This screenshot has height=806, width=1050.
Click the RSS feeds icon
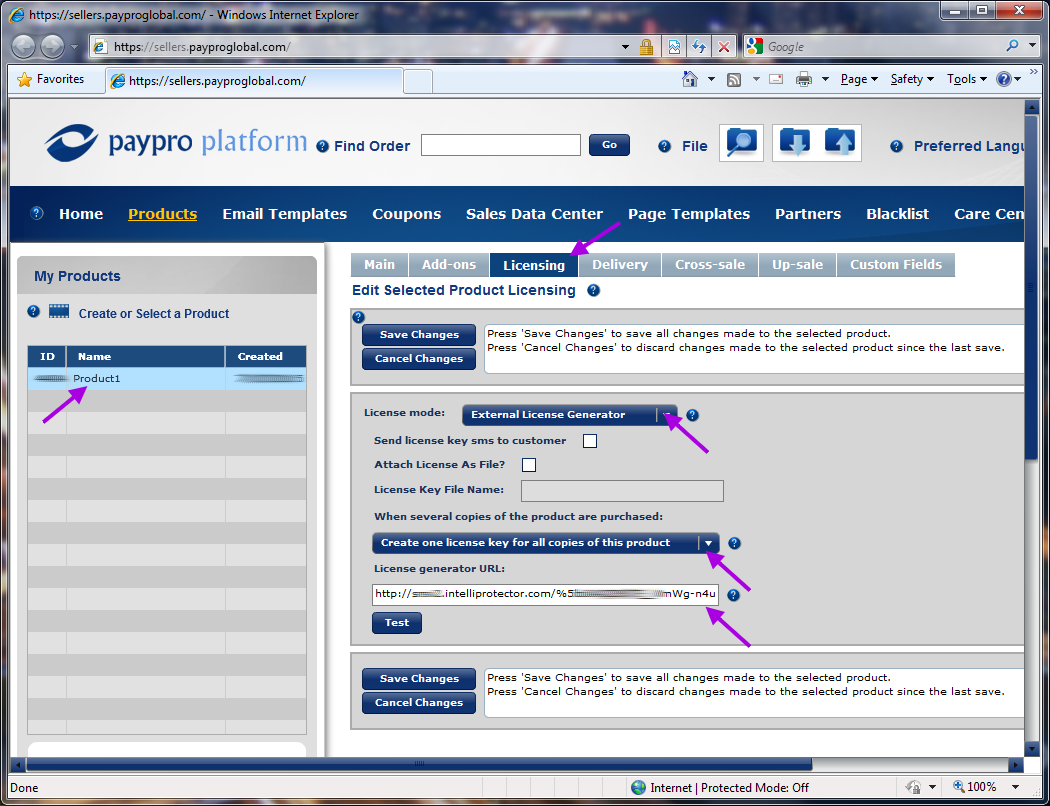coord(734,80)
